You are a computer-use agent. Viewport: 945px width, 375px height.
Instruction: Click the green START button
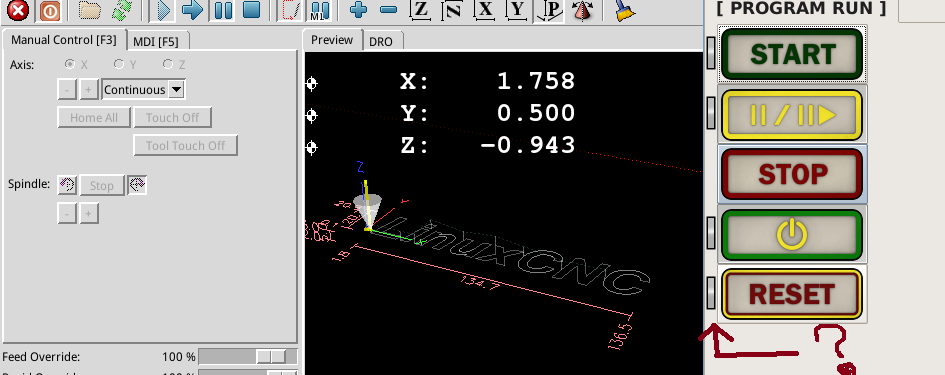point(793,54)
